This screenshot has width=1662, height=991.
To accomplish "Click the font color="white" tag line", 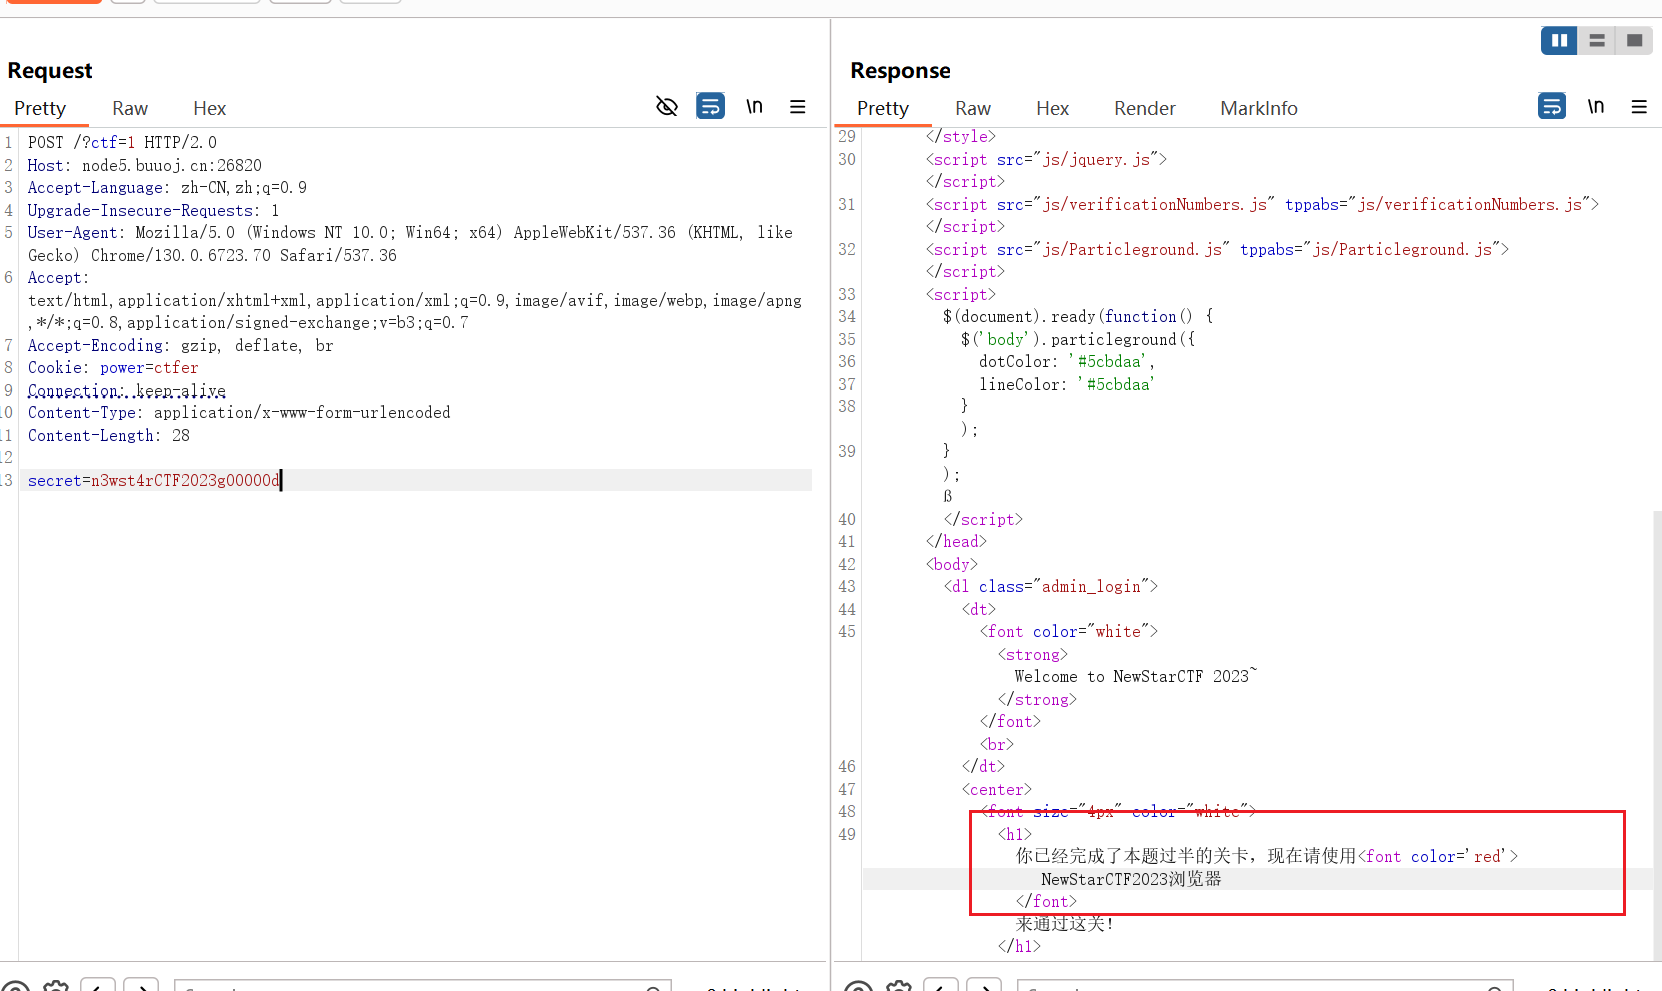I will [1069, 632].
